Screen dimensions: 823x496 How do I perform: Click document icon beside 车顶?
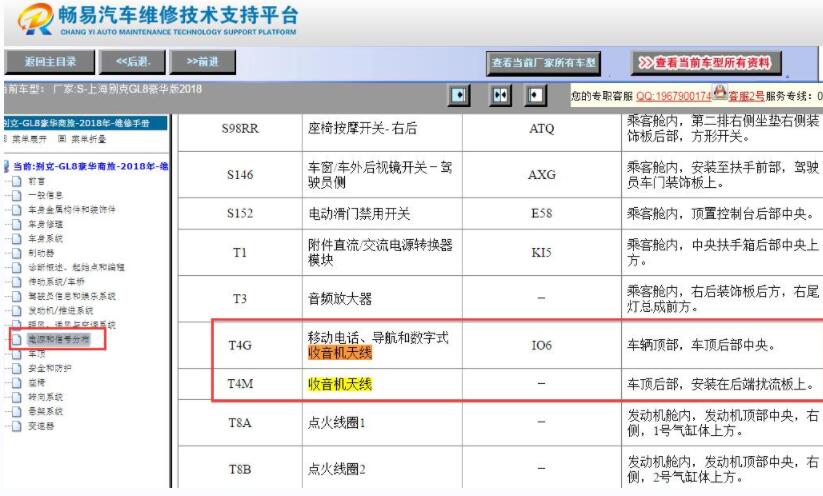tap(15, 354)
